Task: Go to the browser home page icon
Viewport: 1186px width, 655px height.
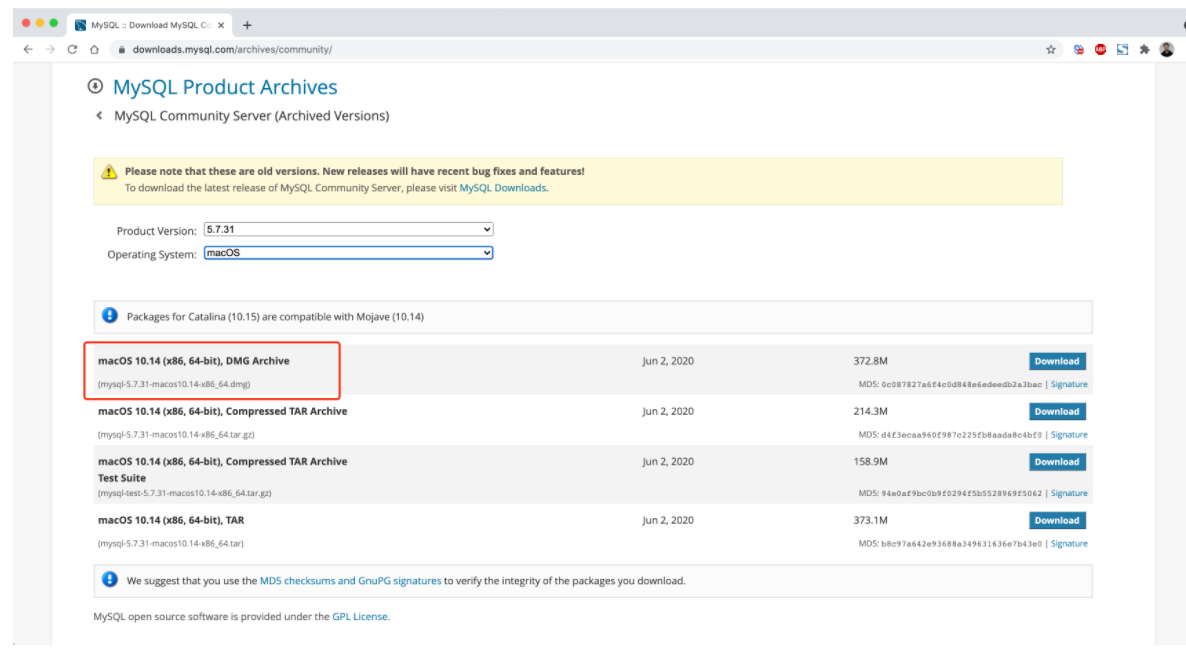Action: coord(94,49)
